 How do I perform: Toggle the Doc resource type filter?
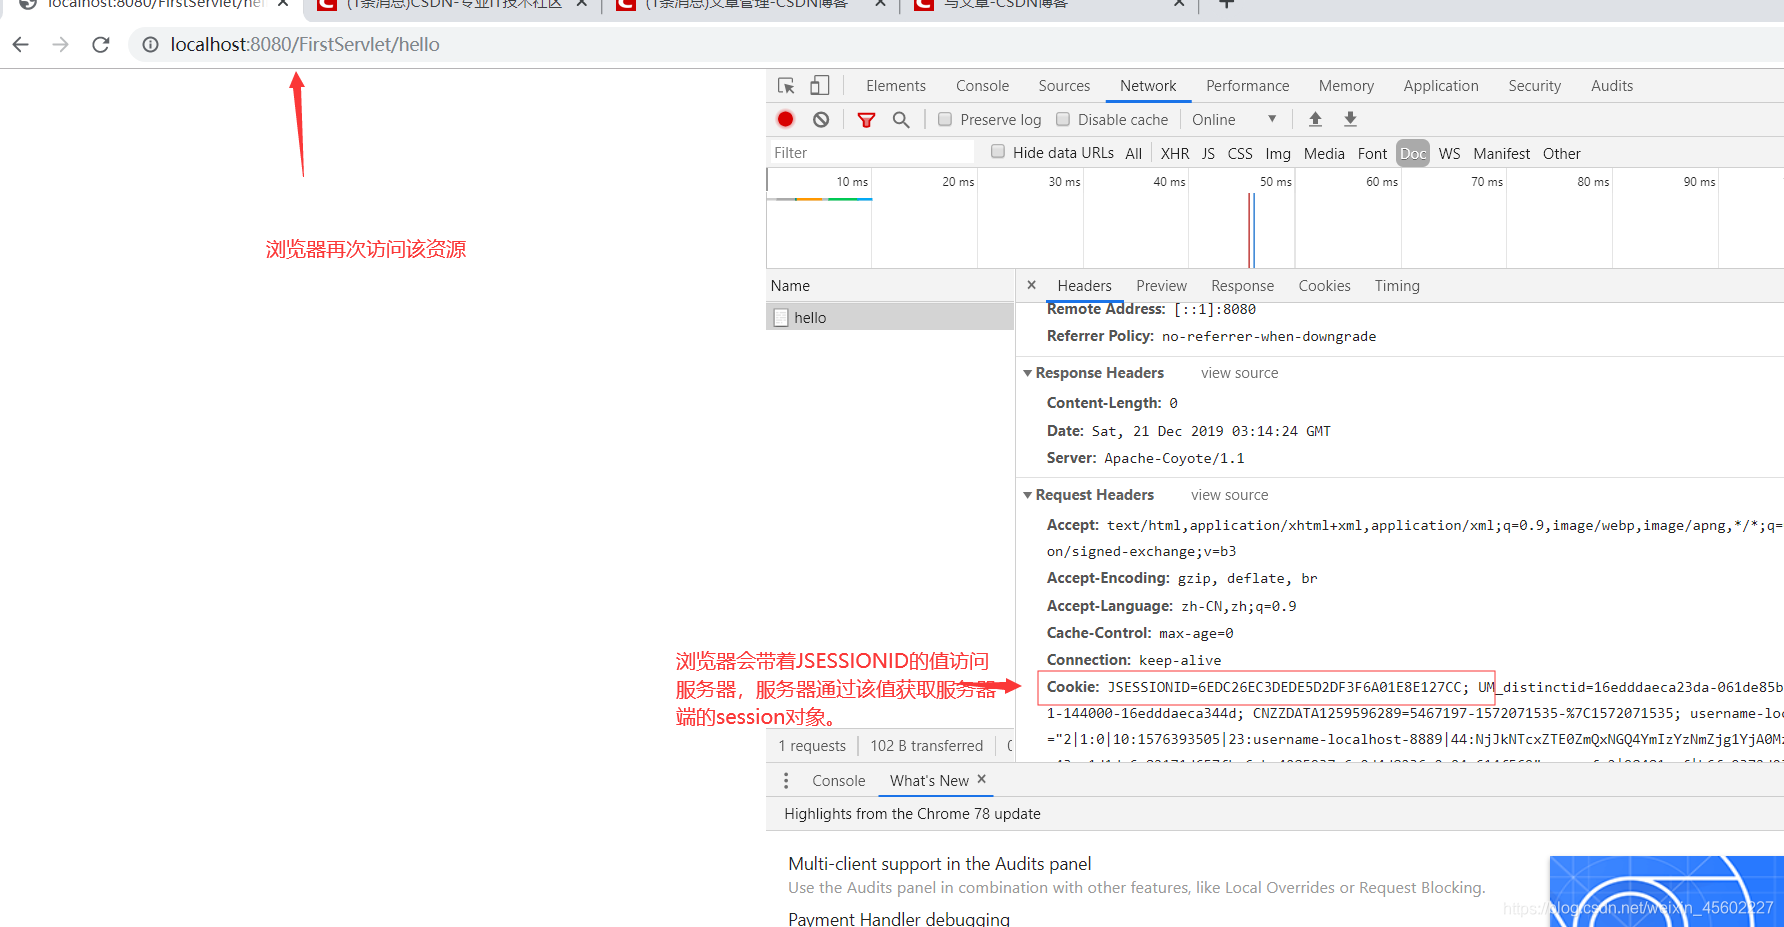1413,153
